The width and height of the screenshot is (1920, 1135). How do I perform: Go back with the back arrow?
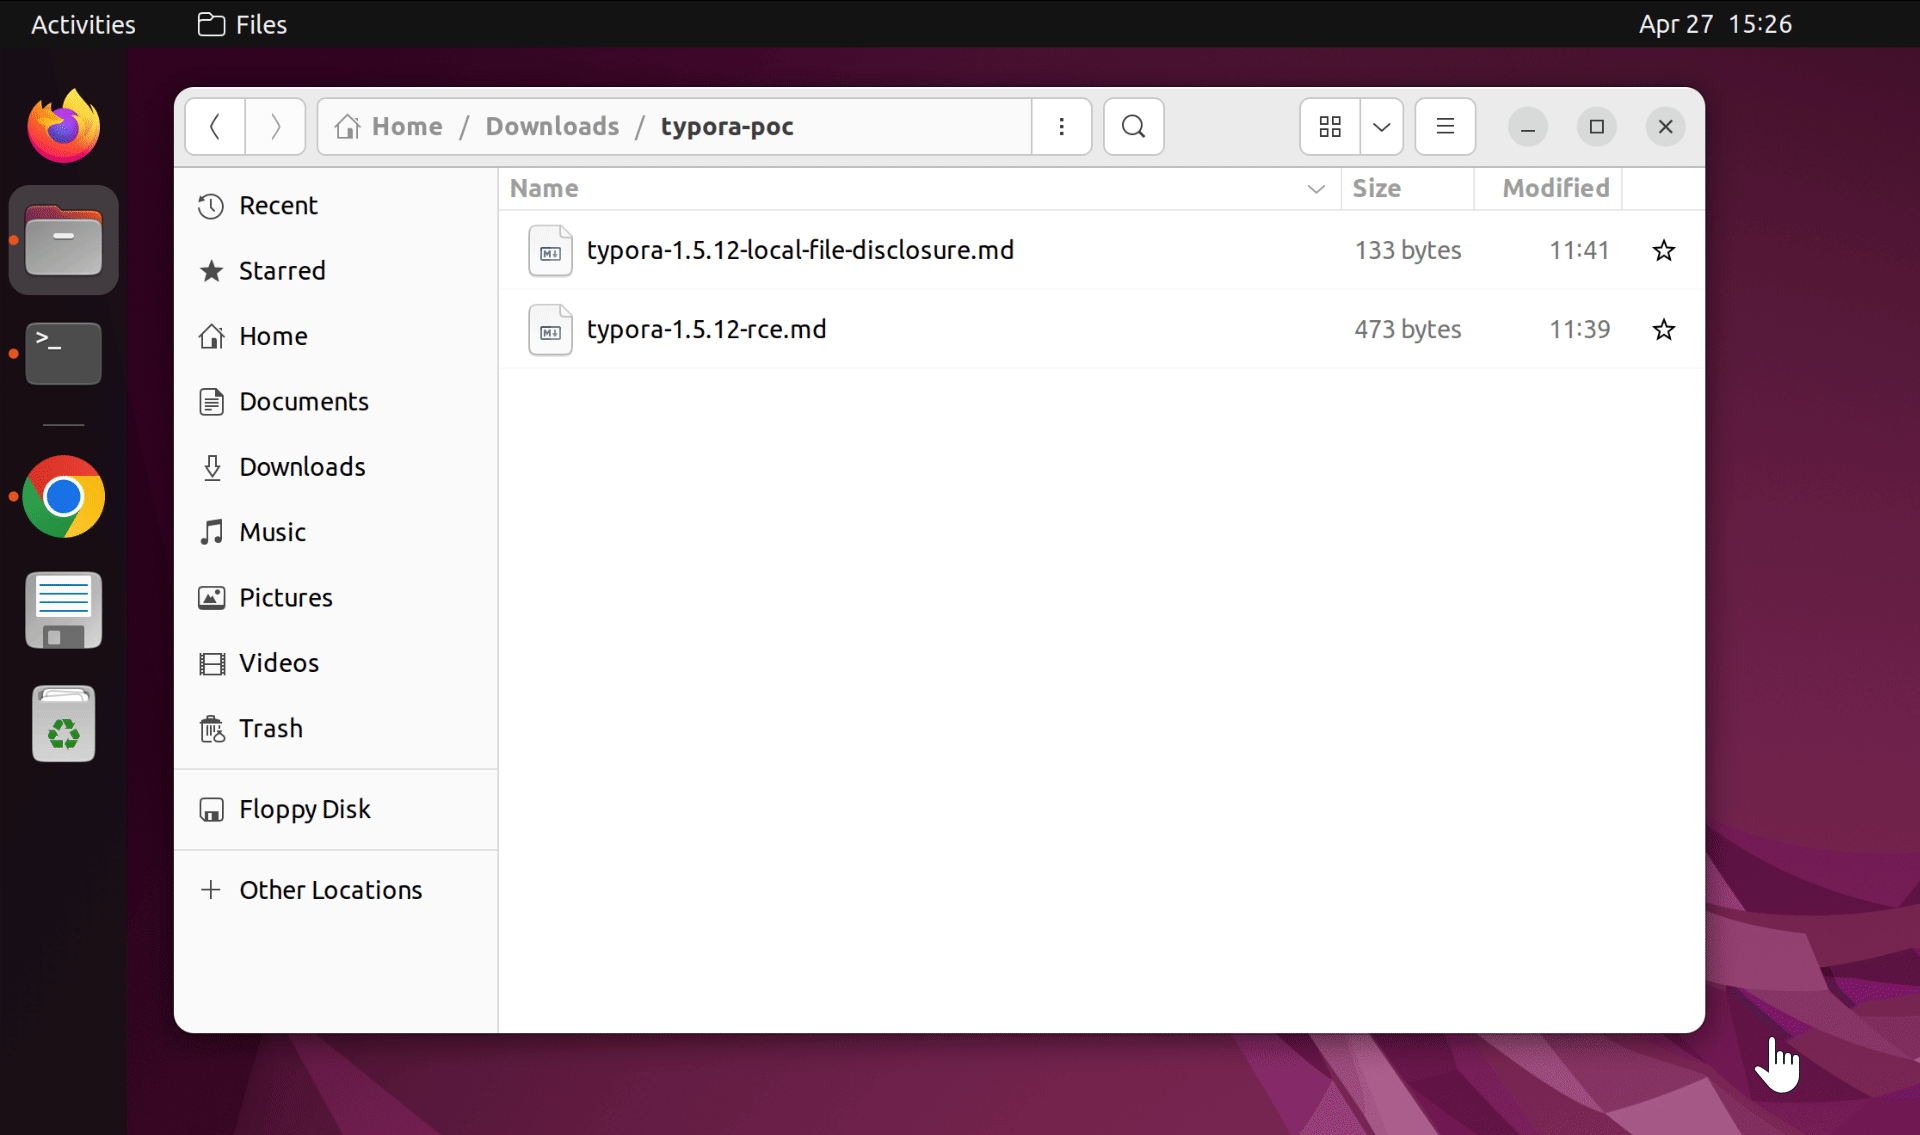tap(215, 127)
